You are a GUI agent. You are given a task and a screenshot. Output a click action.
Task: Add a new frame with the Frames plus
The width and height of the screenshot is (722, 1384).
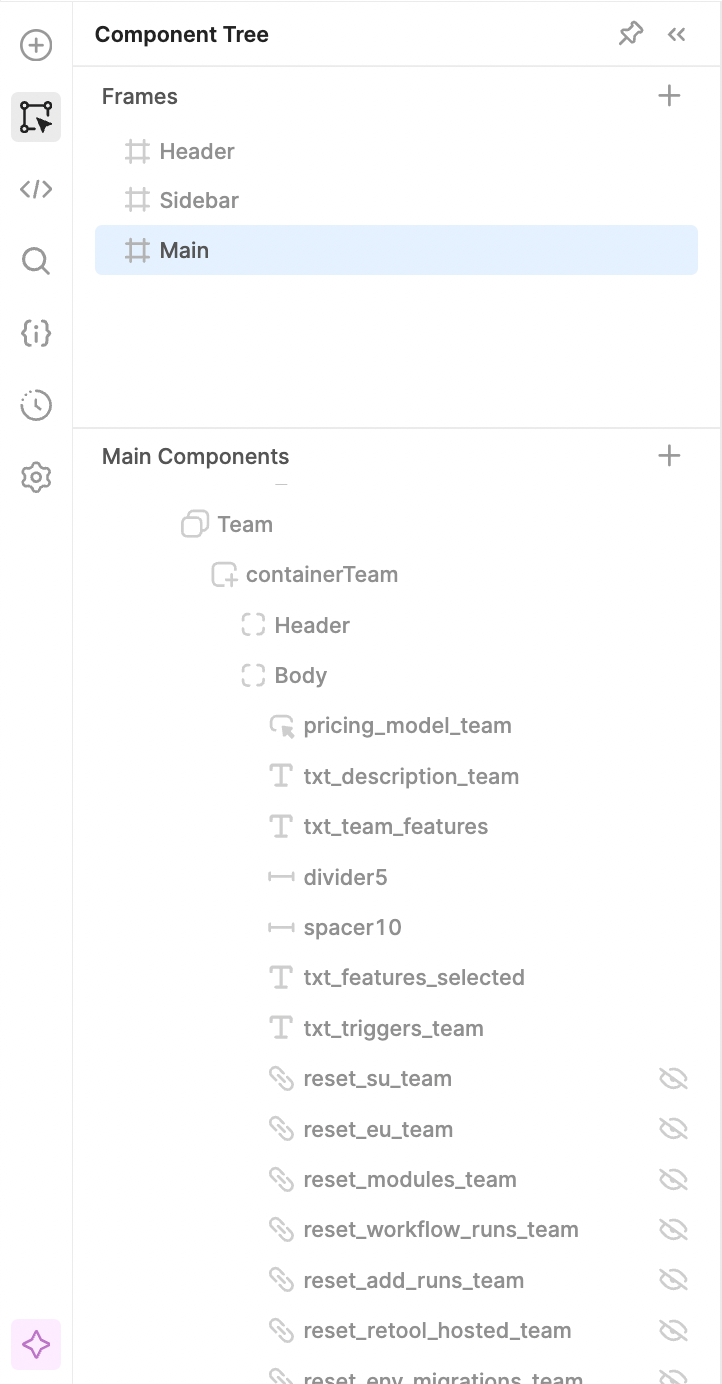669,96
